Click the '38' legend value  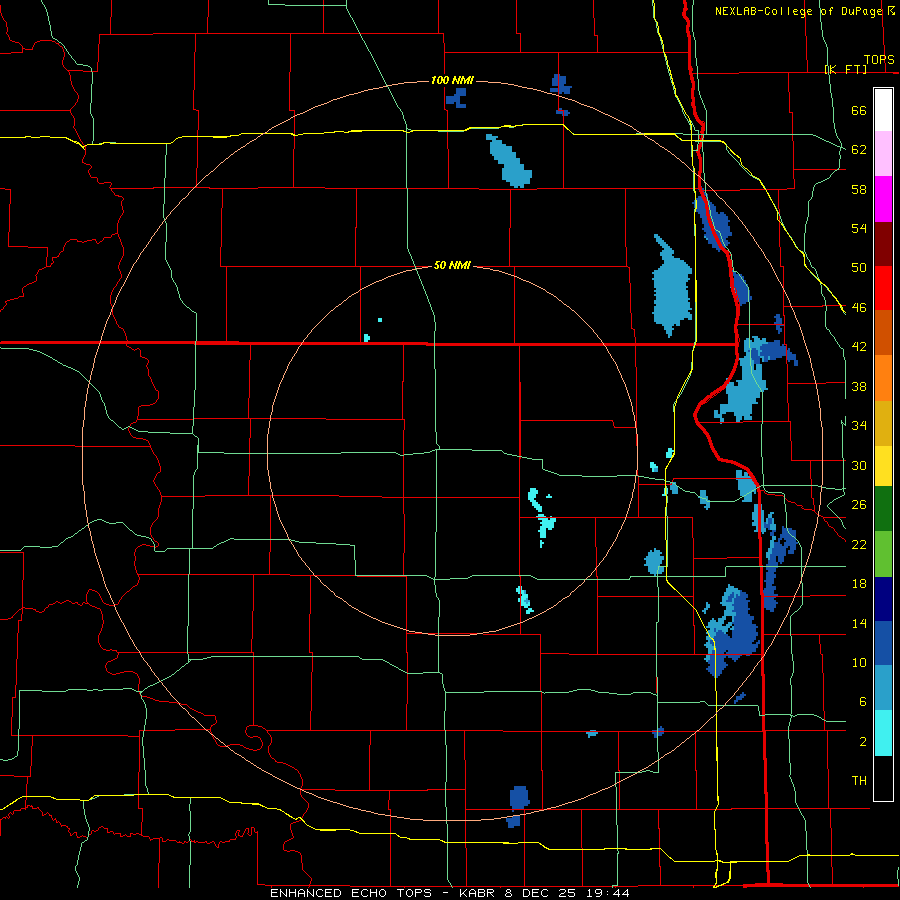(859, 386)
